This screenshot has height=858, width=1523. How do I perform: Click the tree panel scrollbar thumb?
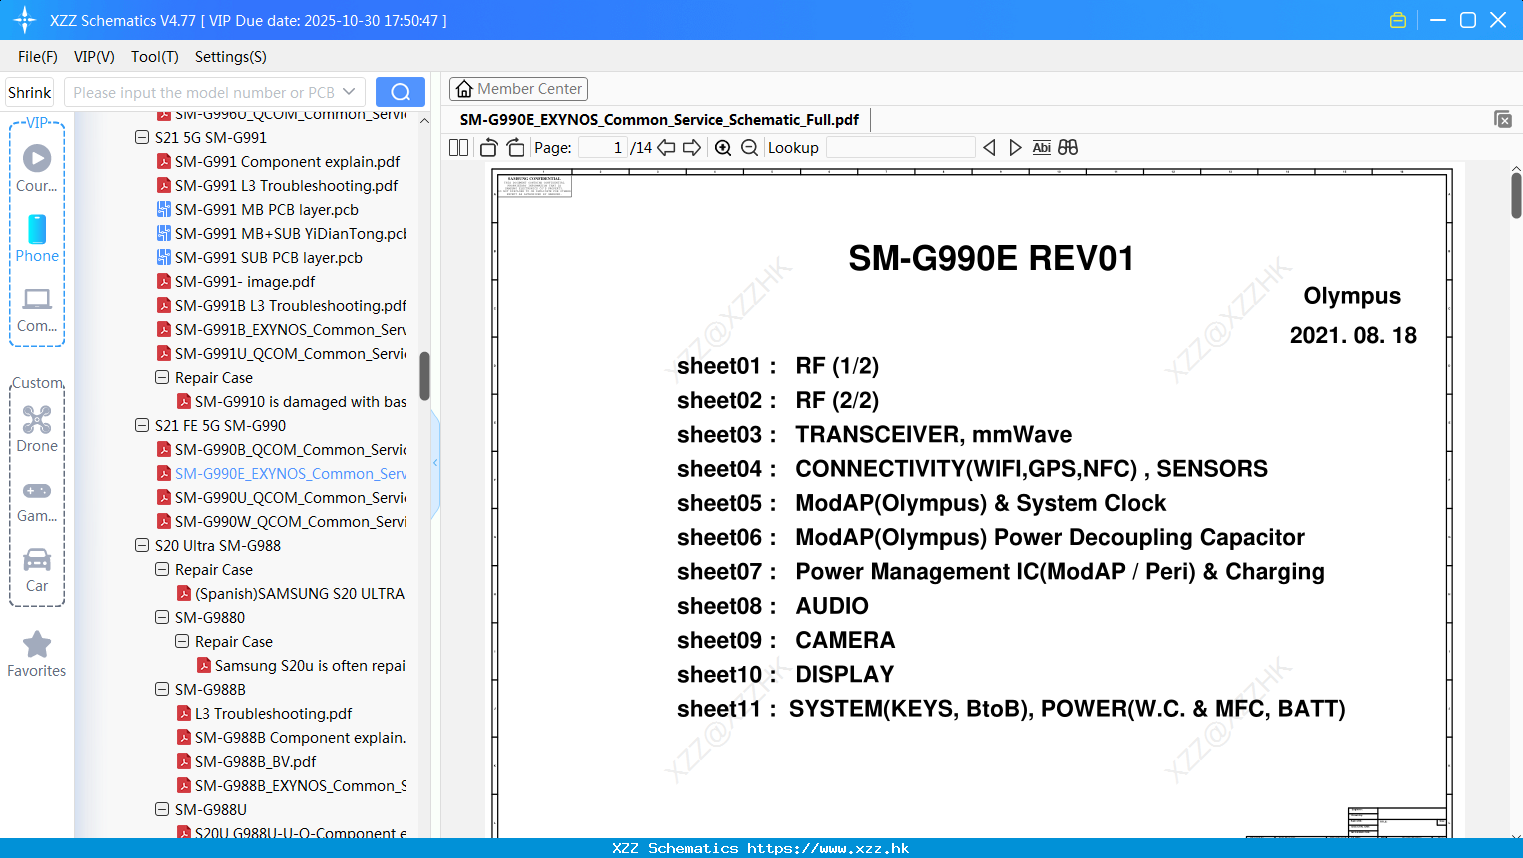[x=424, y=375]
